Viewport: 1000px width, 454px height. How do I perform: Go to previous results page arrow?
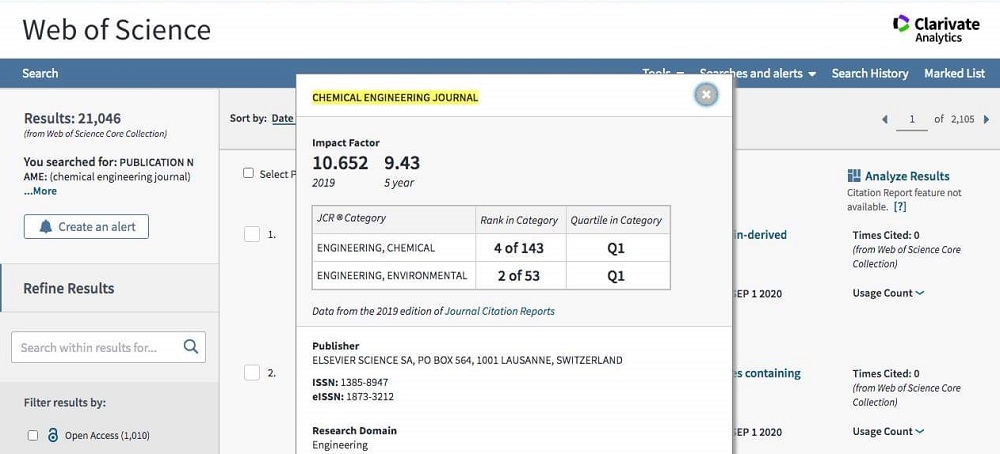pos(884,119)
